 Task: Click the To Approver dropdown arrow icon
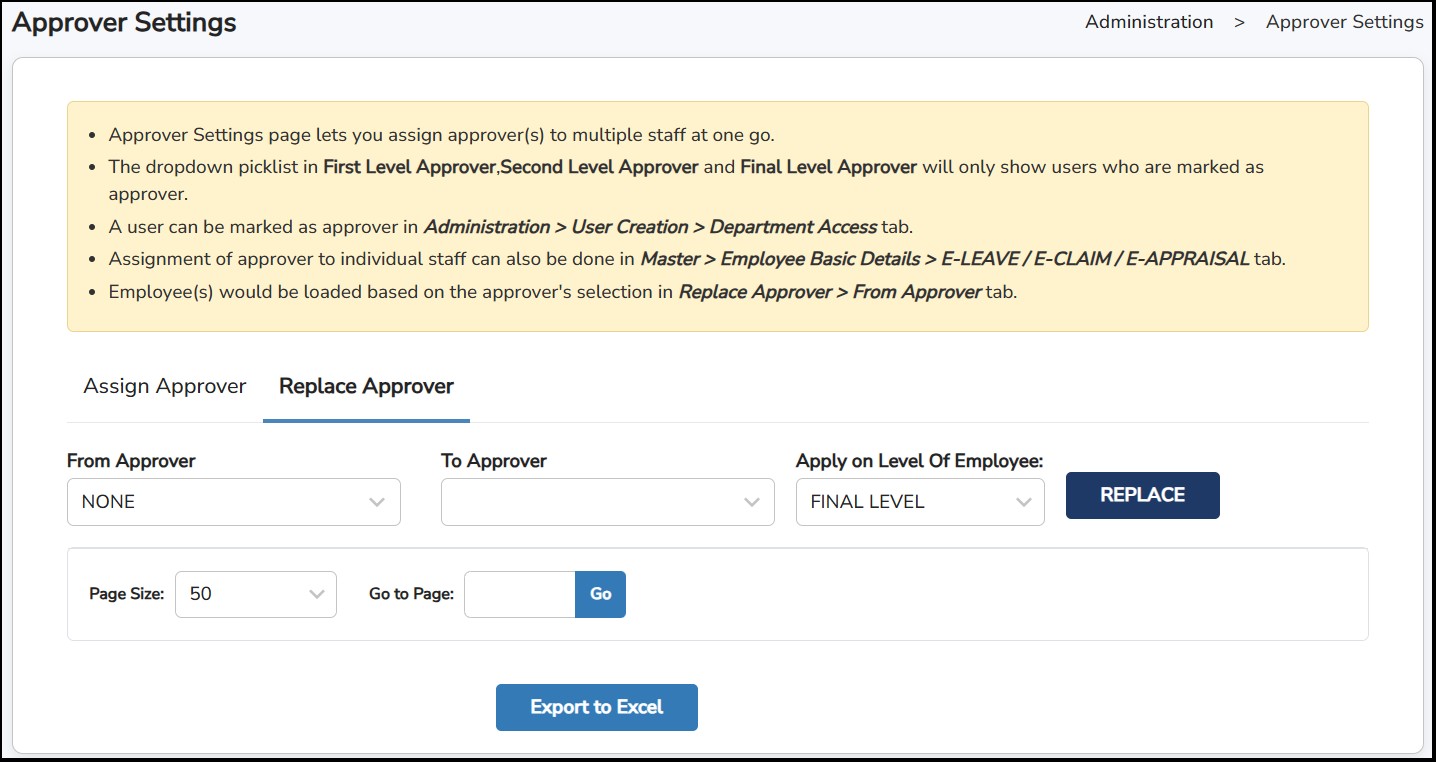click(750, 501)
